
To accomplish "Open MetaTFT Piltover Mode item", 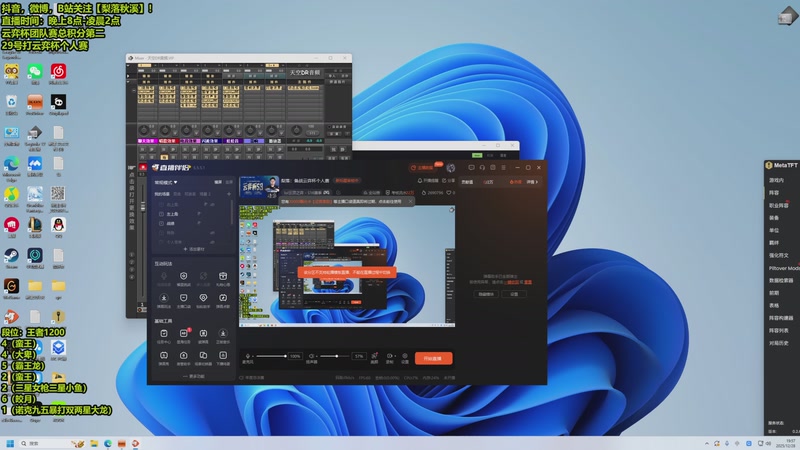I will (x=784, y=268).
